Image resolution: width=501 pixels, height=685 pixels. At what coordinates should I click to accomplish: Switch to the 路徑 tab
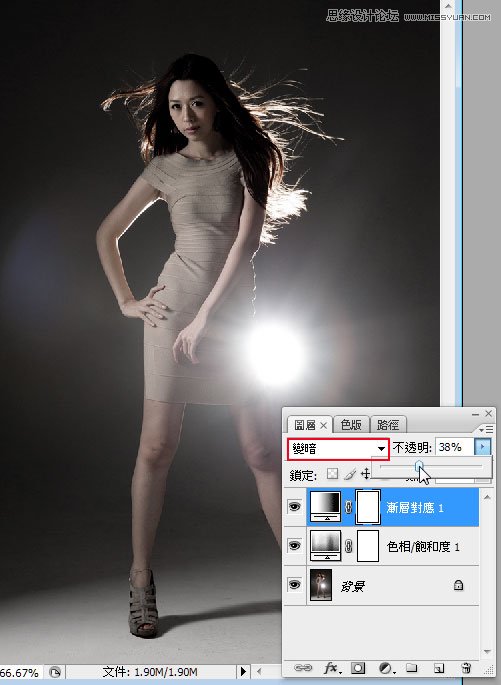[388, 425]
